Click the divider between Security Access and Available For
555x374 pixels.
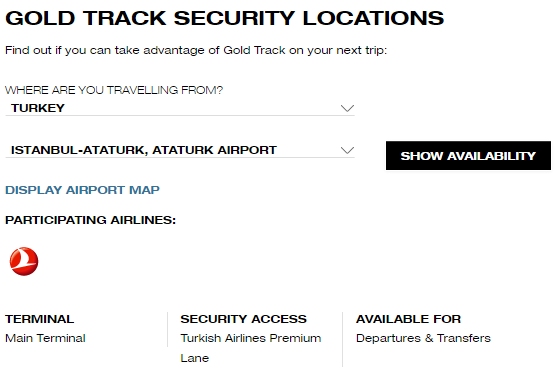[x=342, y=339]
